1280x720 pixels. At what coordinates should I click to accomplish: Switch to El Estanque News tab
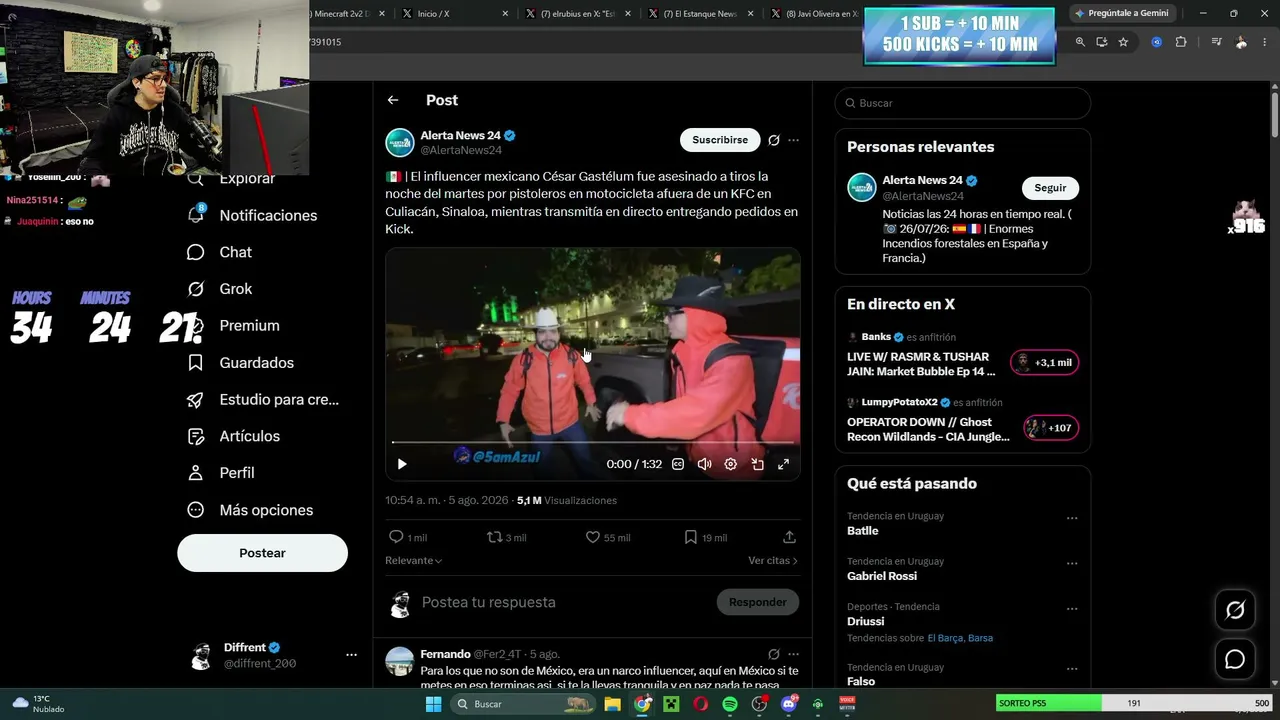[700, 14]
